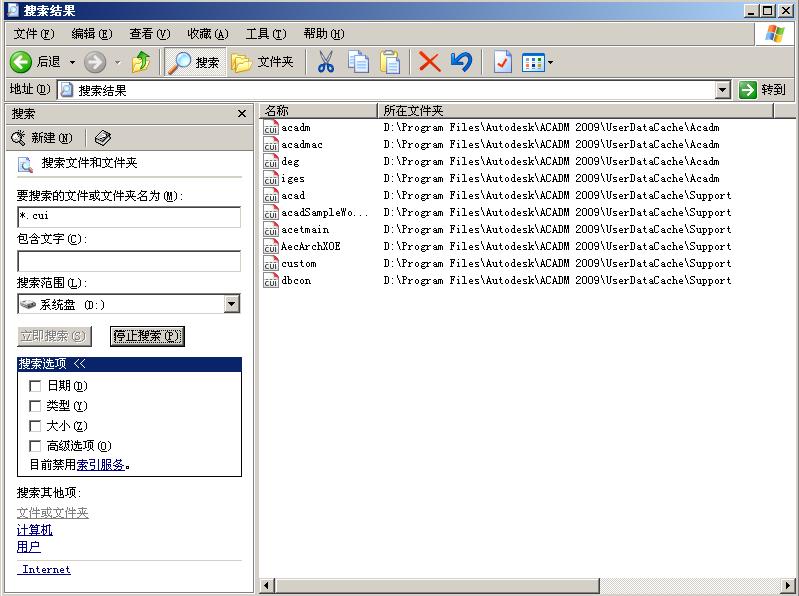799x596 pixels.
Task: Collapse the search options (搜索选项) header
Action: pyautogui.click(x=129, y=364)
